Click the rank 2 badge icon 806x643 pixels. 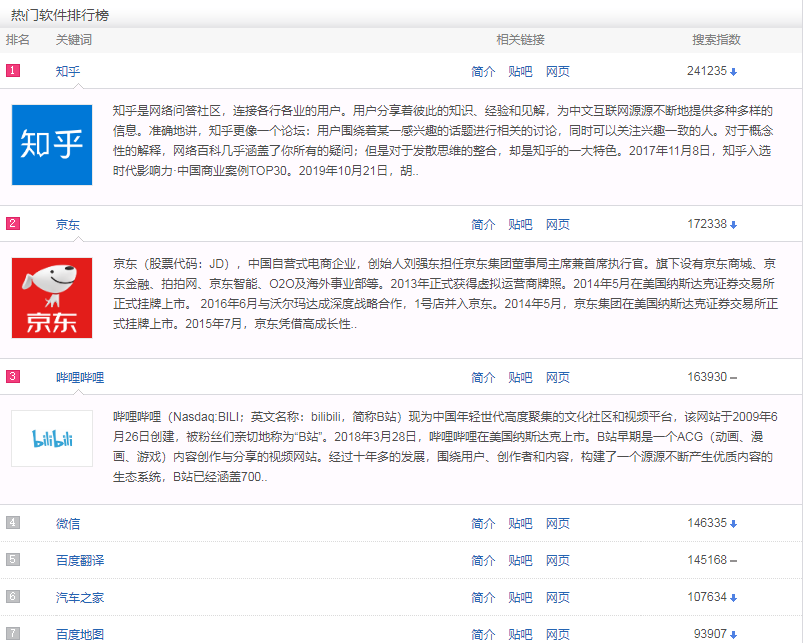pyautogui.click(x=13, y=223)
